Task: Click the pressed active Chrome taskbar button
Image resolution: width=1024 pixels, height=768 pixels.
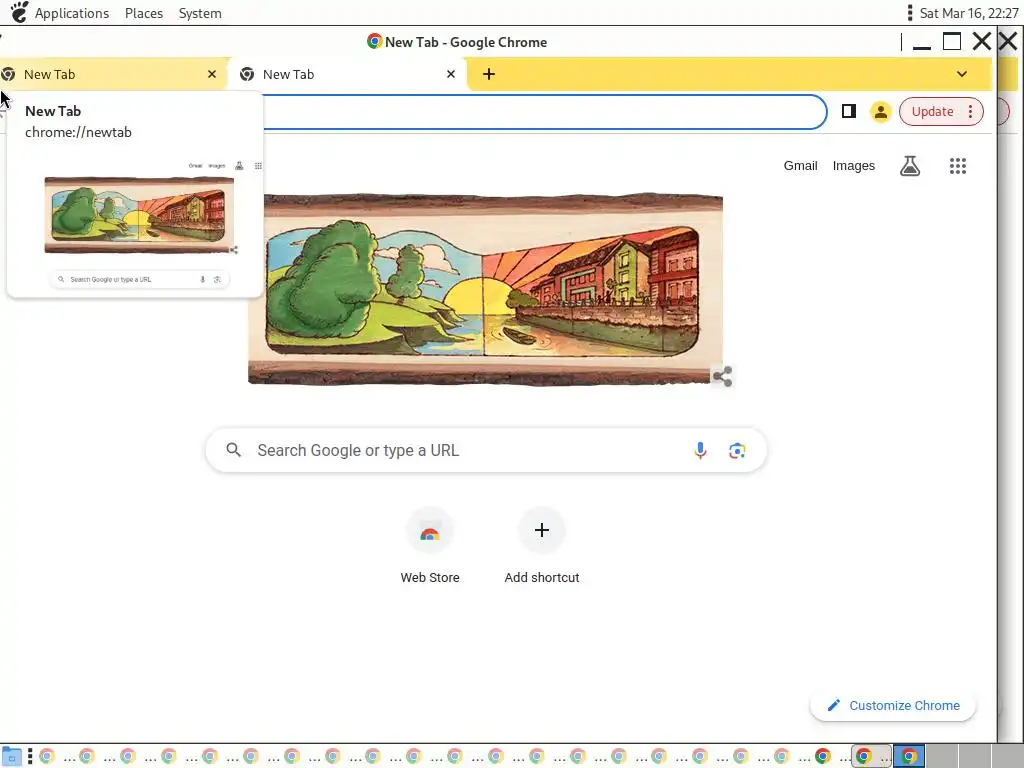Action: pyautogui.click(x=871, y=757)
